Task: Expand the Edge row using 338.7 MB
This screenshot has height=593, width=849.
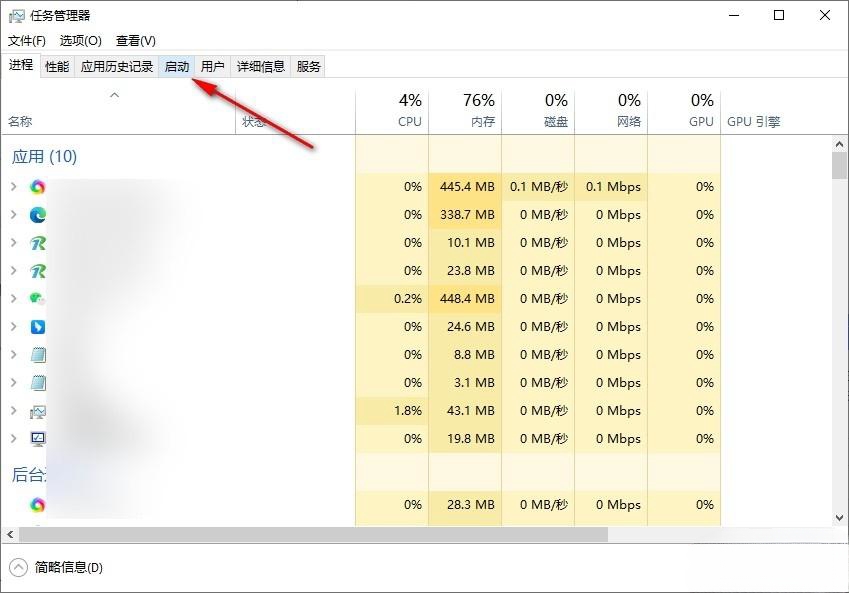Action: [14, 215]
